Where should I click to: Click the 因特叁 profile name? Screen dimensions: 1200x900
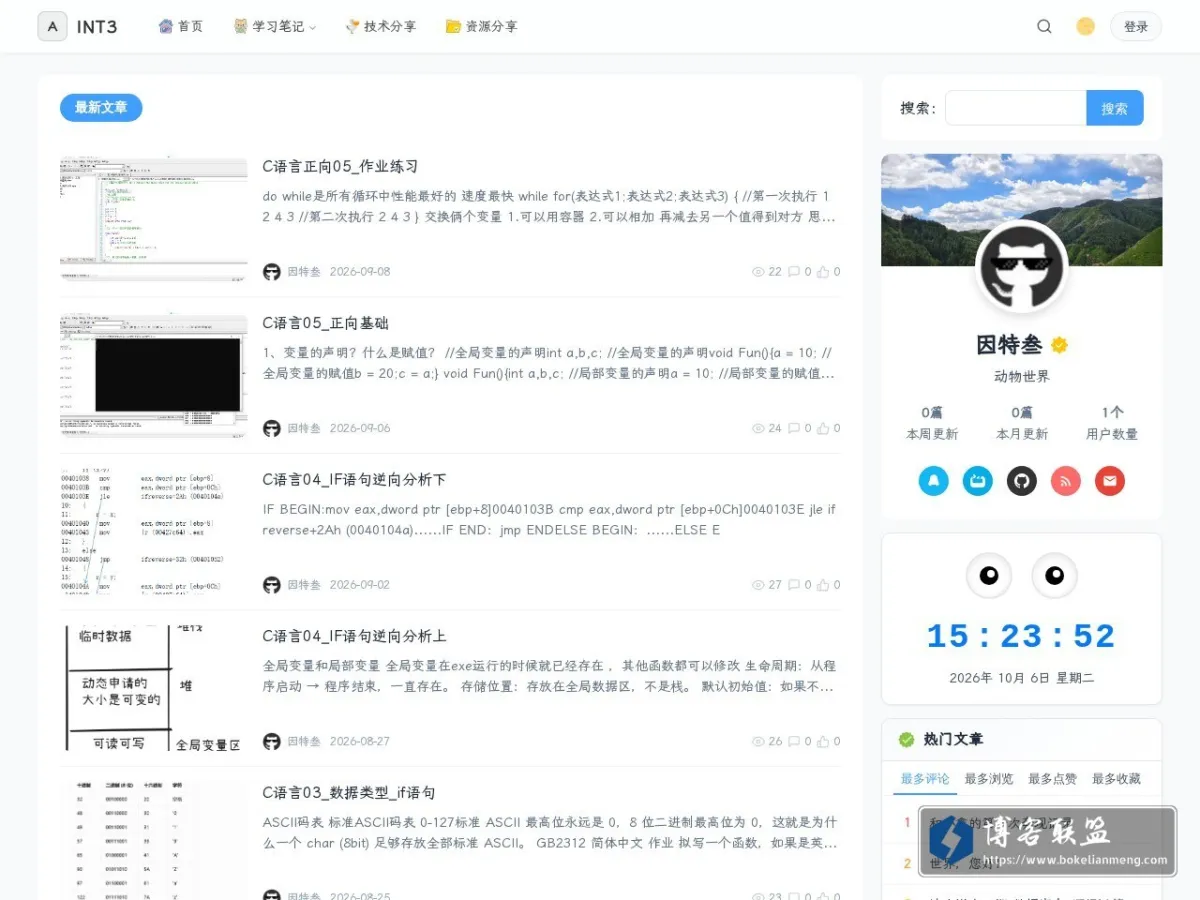pos(1009,345)
